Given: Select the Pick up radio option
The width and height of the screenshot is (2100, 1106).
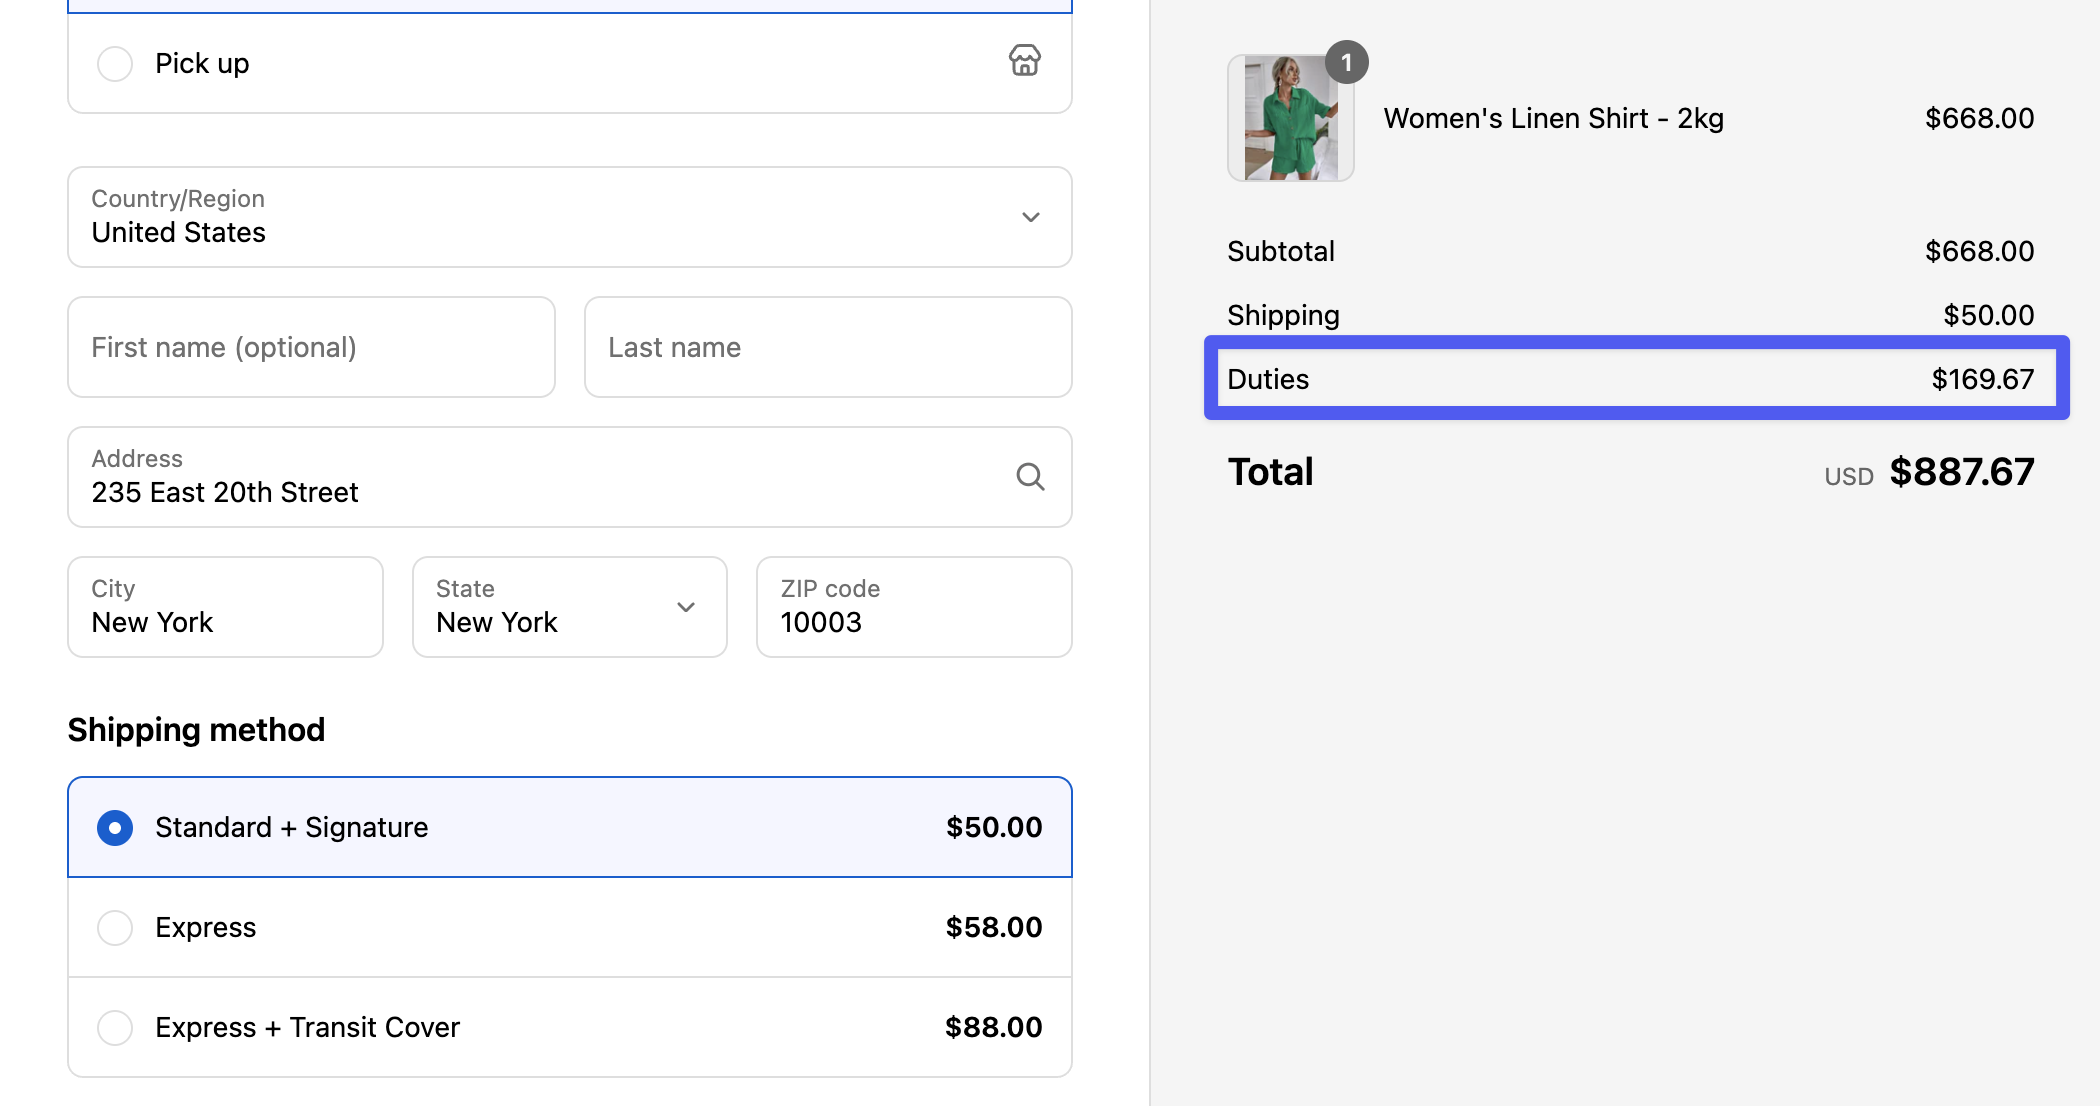Looking at the screenshot, I should click(x=115, y=64).
